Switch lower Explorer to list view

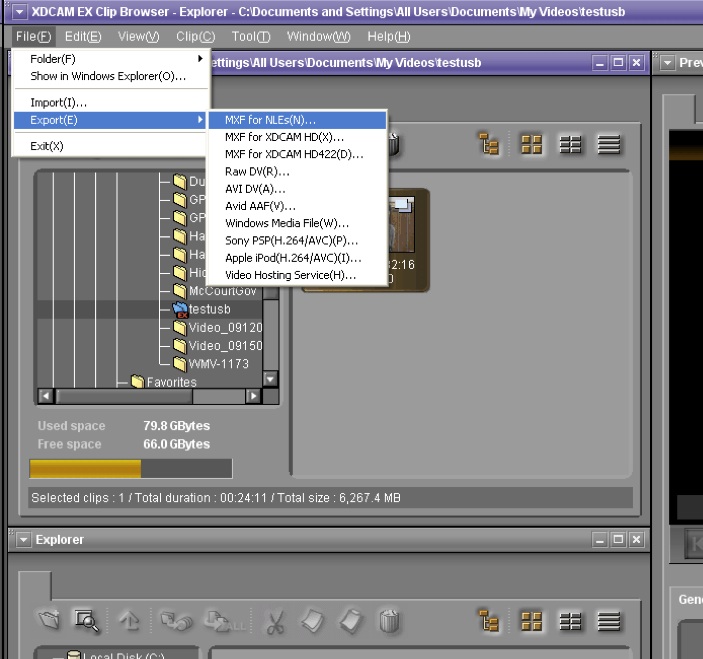click(609, 621)
